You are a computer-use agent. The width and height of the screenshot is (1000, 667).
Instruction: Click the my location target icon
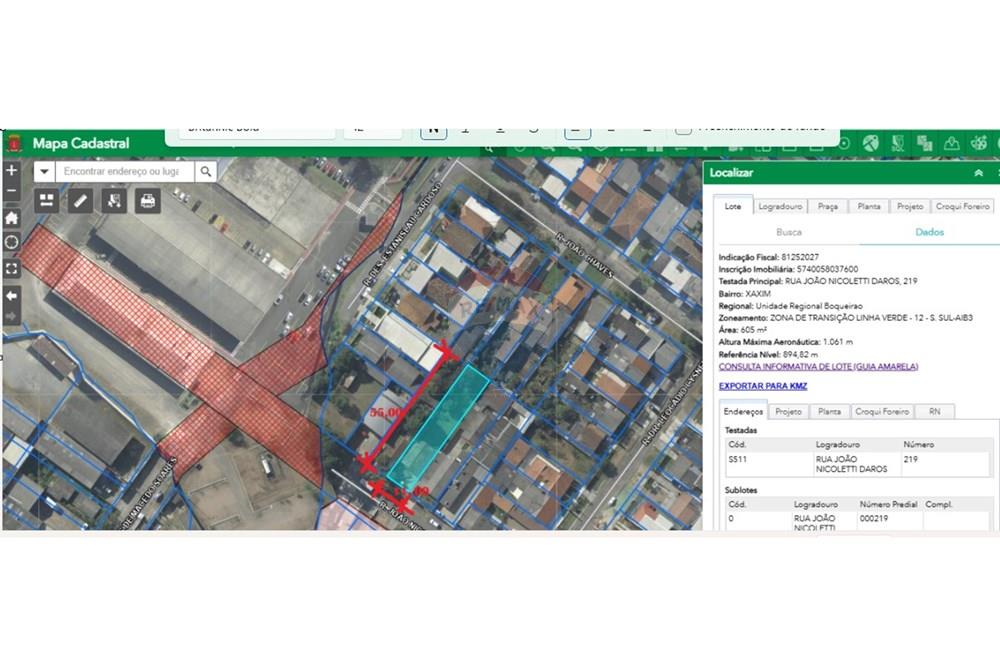pyautogui.click(x=11, y=243)
